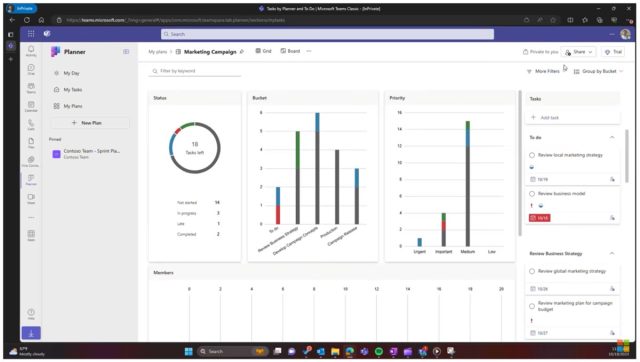Click the download app button in the rail
Image resolution: width=640 pixels, height=362 pixels.
[x=31, y=333]
